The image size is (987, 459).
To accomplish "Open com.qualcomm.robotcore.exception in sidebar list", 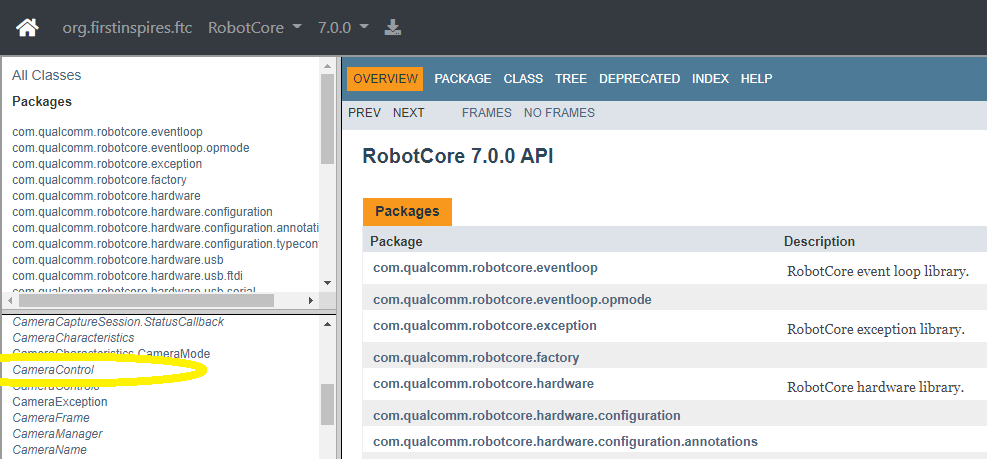I will [107, 164].
